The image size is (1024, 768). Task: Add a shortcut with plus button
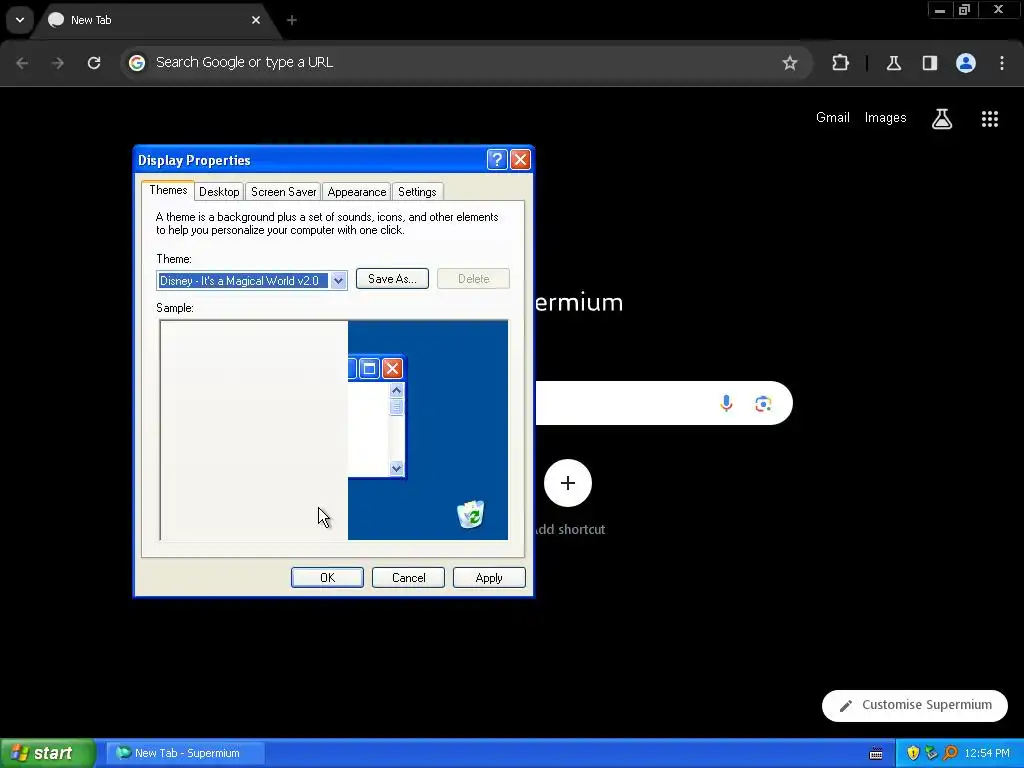[x=568, y=483]
